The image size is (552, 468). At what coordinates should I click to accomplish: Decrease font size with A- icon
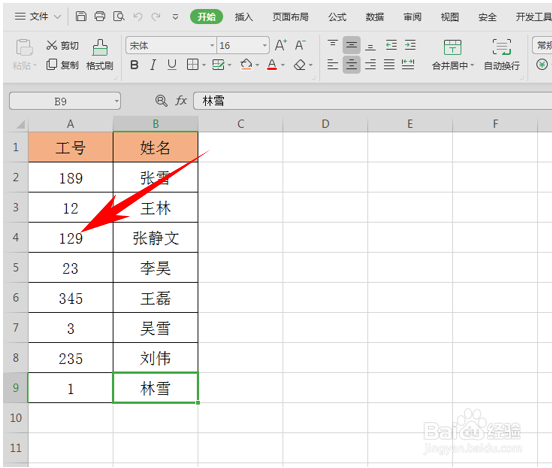[300, 45]
